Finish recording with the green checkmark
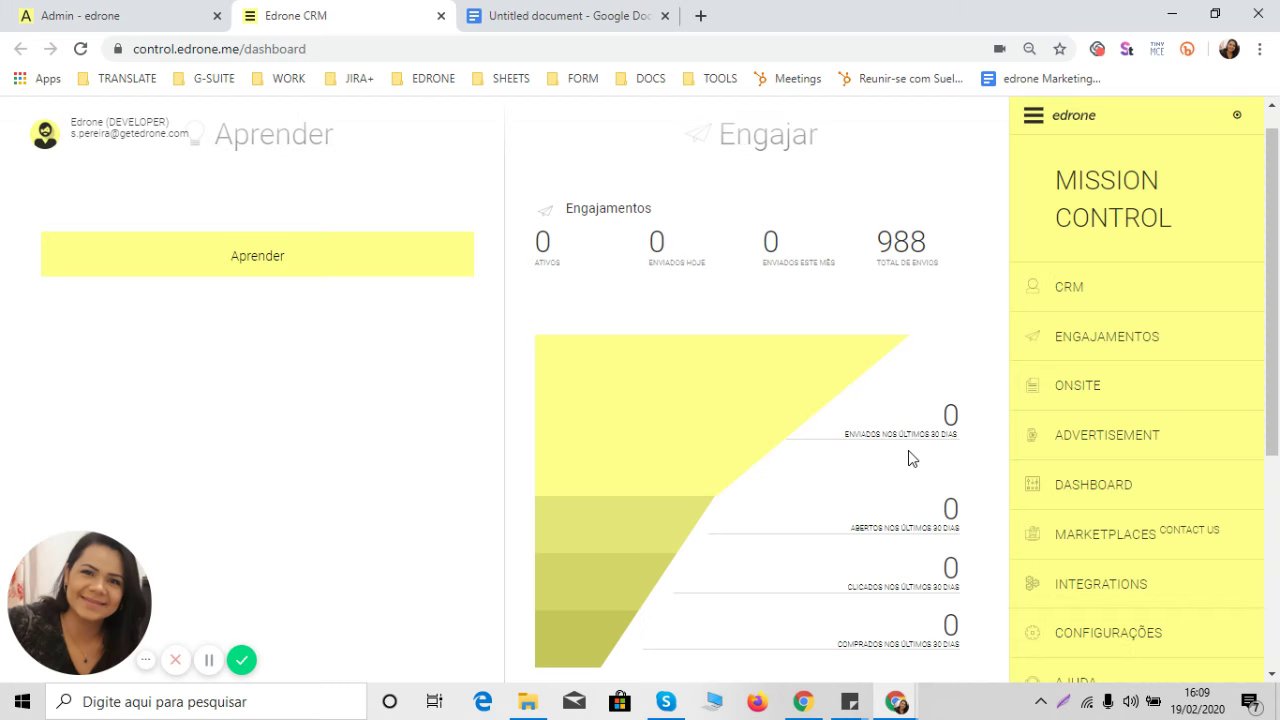This screenshot has height=720, width=1280. tap(242, 660)
